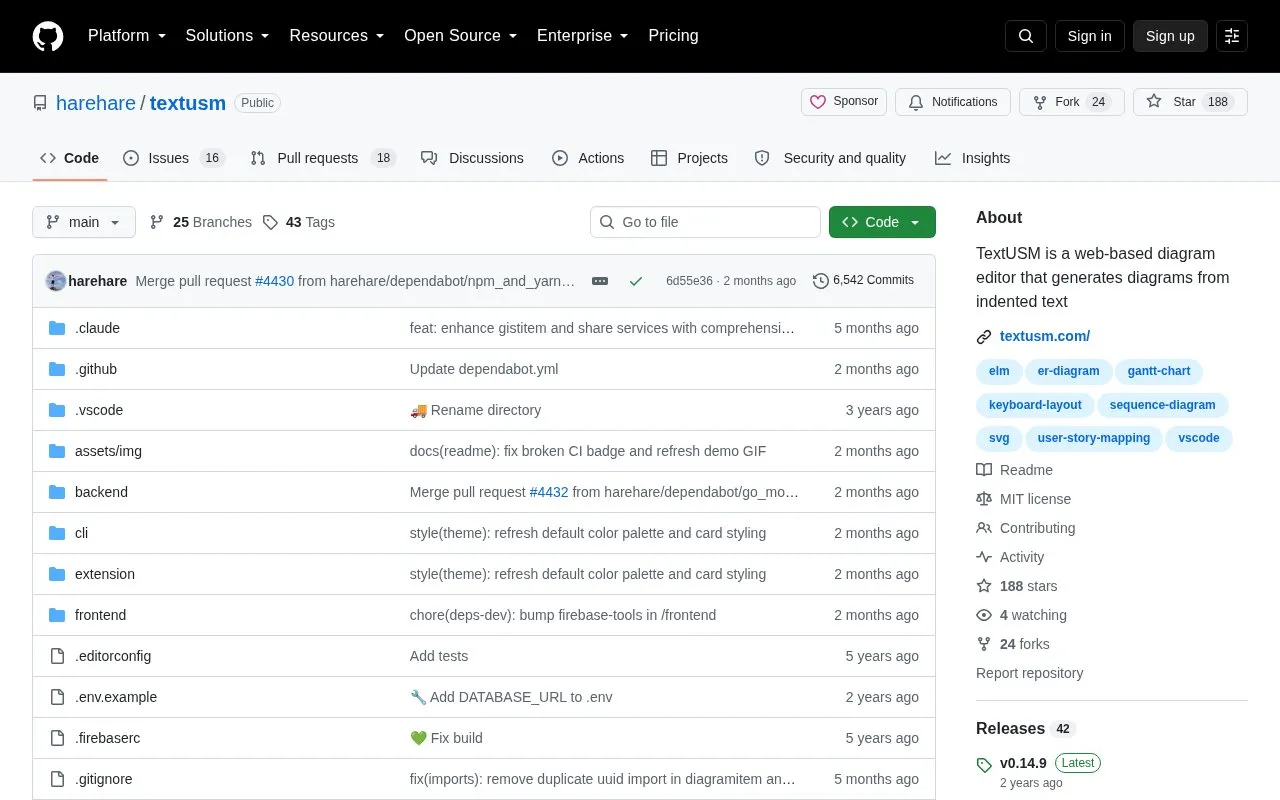The width and height of the screenshot is (1280, 800).
Task: Click the Notifications bell button
Action: [953, 102]
